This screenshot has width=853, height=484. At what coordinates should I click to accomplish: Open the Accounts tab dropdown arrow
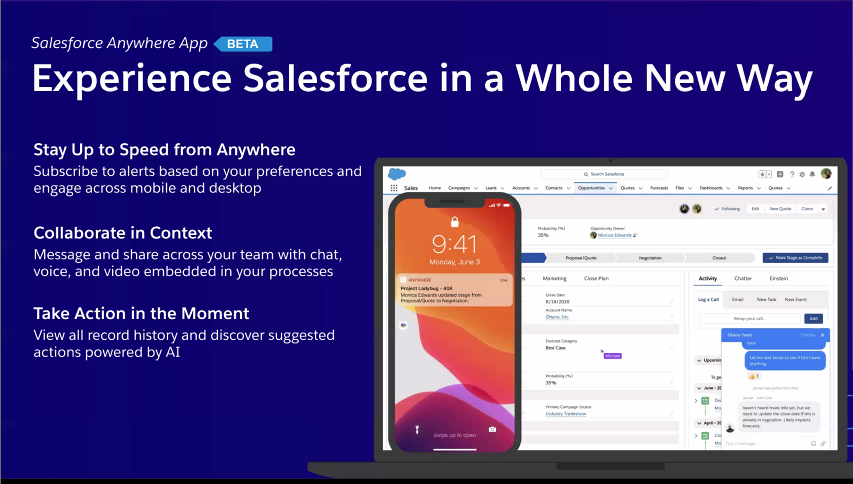tap(536, 188)
